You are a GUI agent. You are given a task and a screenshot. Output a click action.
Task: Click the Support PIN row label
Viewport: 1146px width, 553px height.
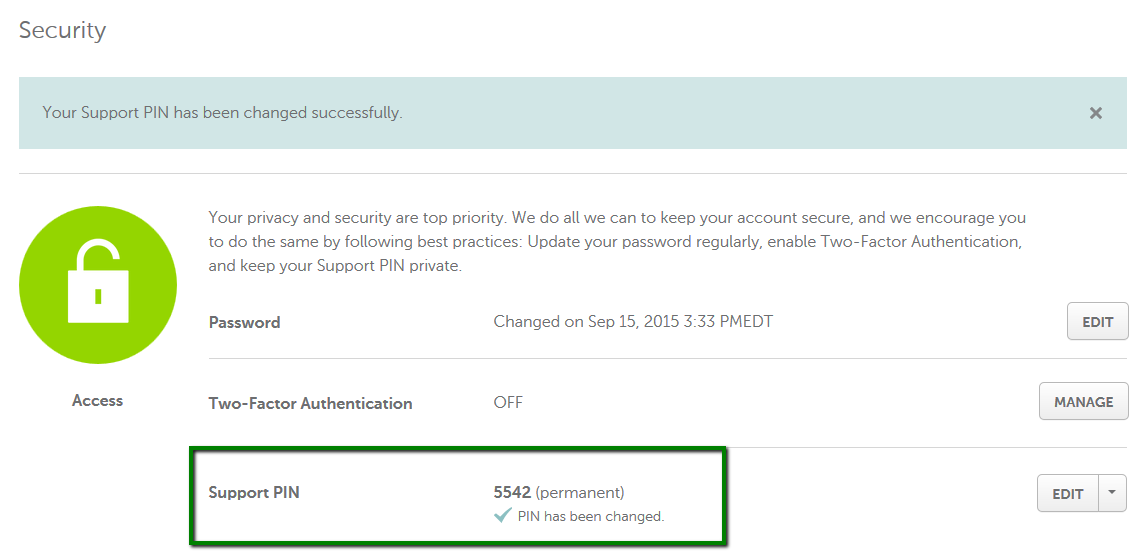click(x=254, y=492)
